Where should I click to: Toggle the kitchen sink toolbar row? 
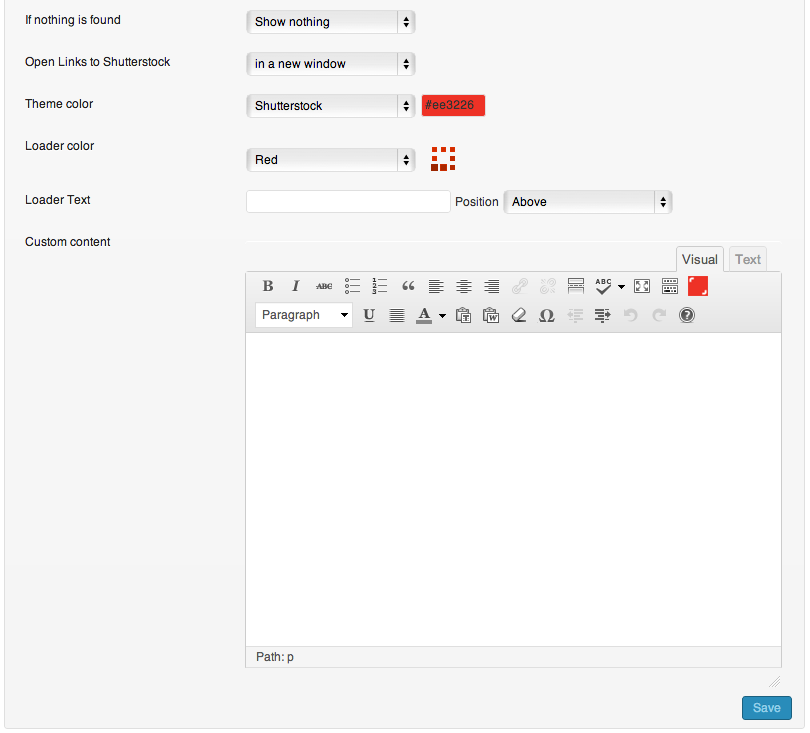670,286
